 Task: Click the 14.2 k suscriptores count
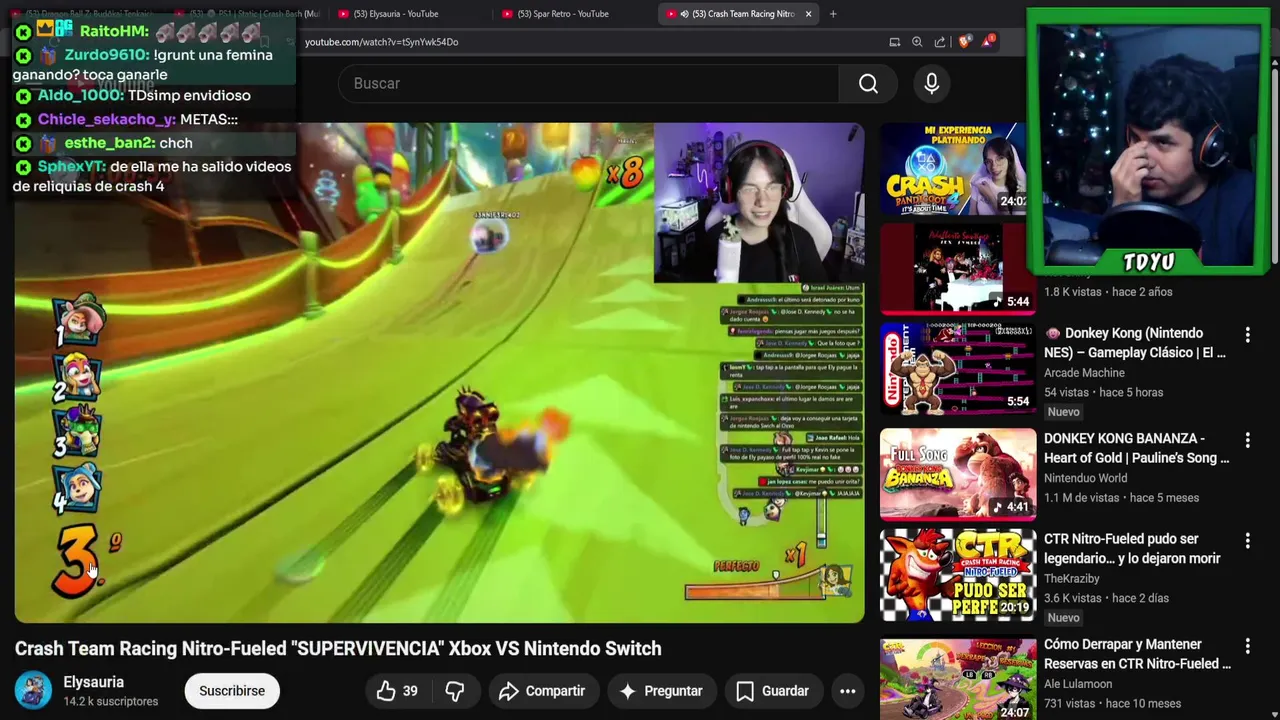click(x=111, y=702)
